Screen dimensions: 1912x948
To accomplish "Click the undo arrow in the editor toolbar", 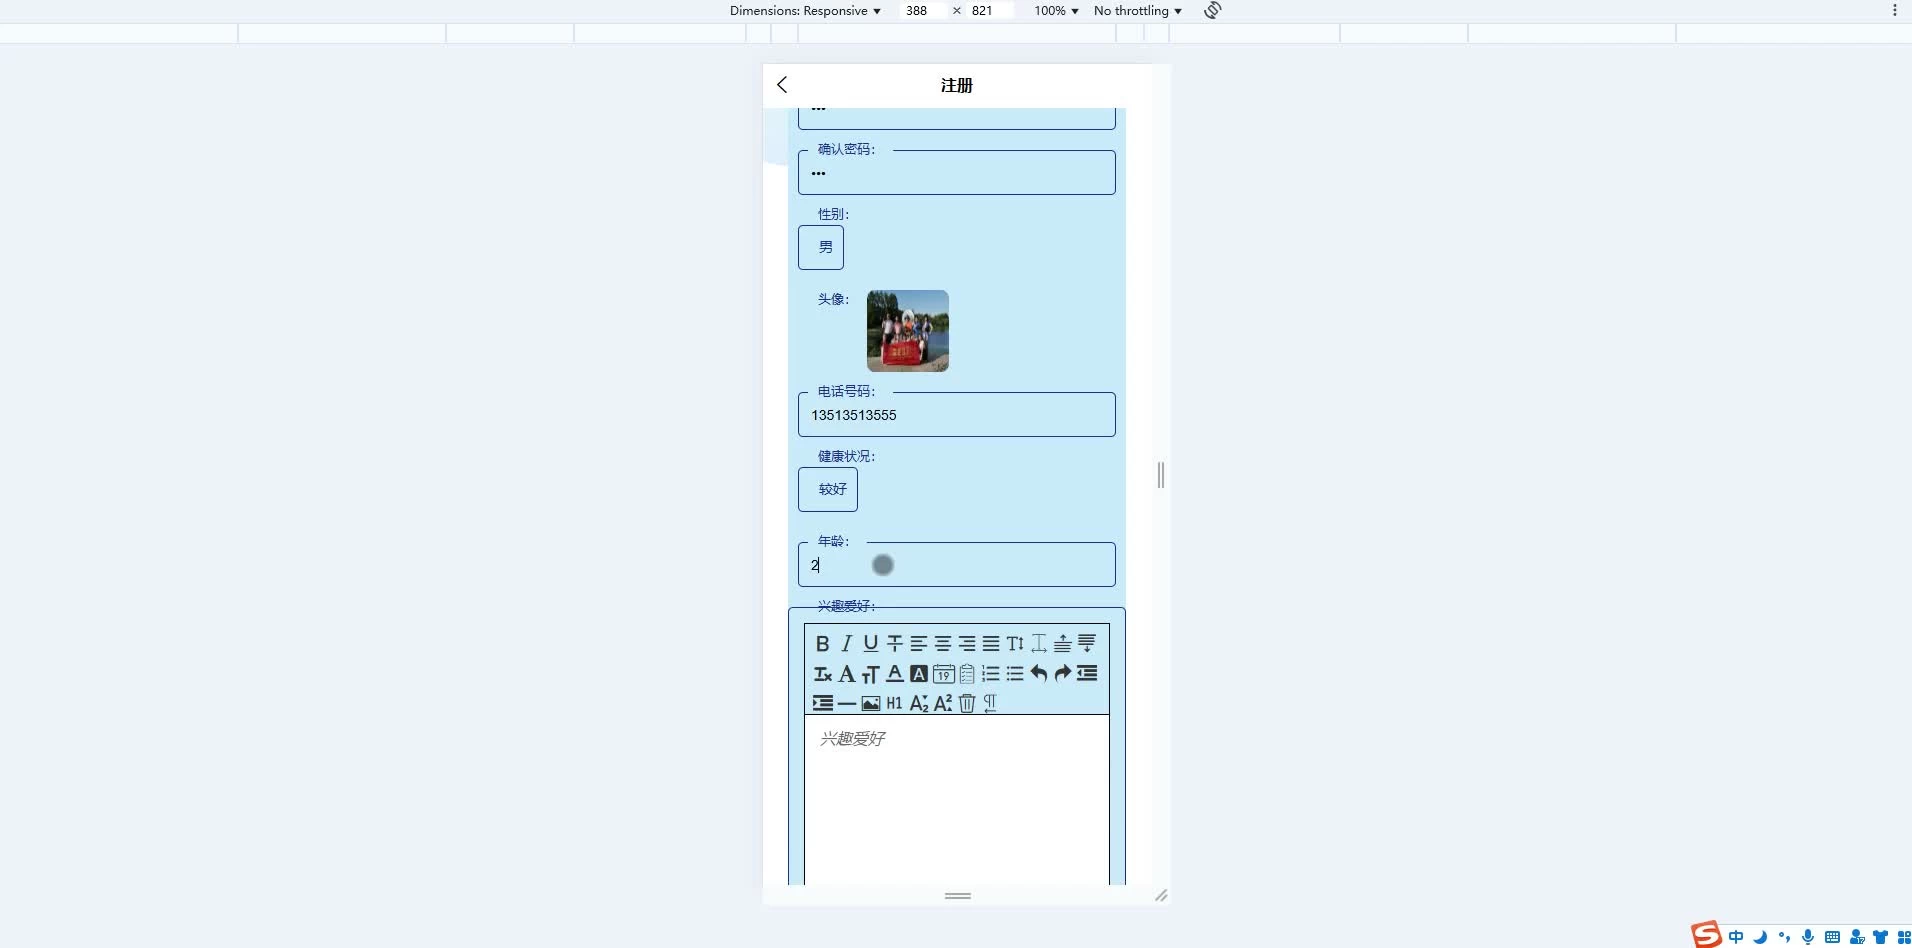I will (x=1039, y=673).
